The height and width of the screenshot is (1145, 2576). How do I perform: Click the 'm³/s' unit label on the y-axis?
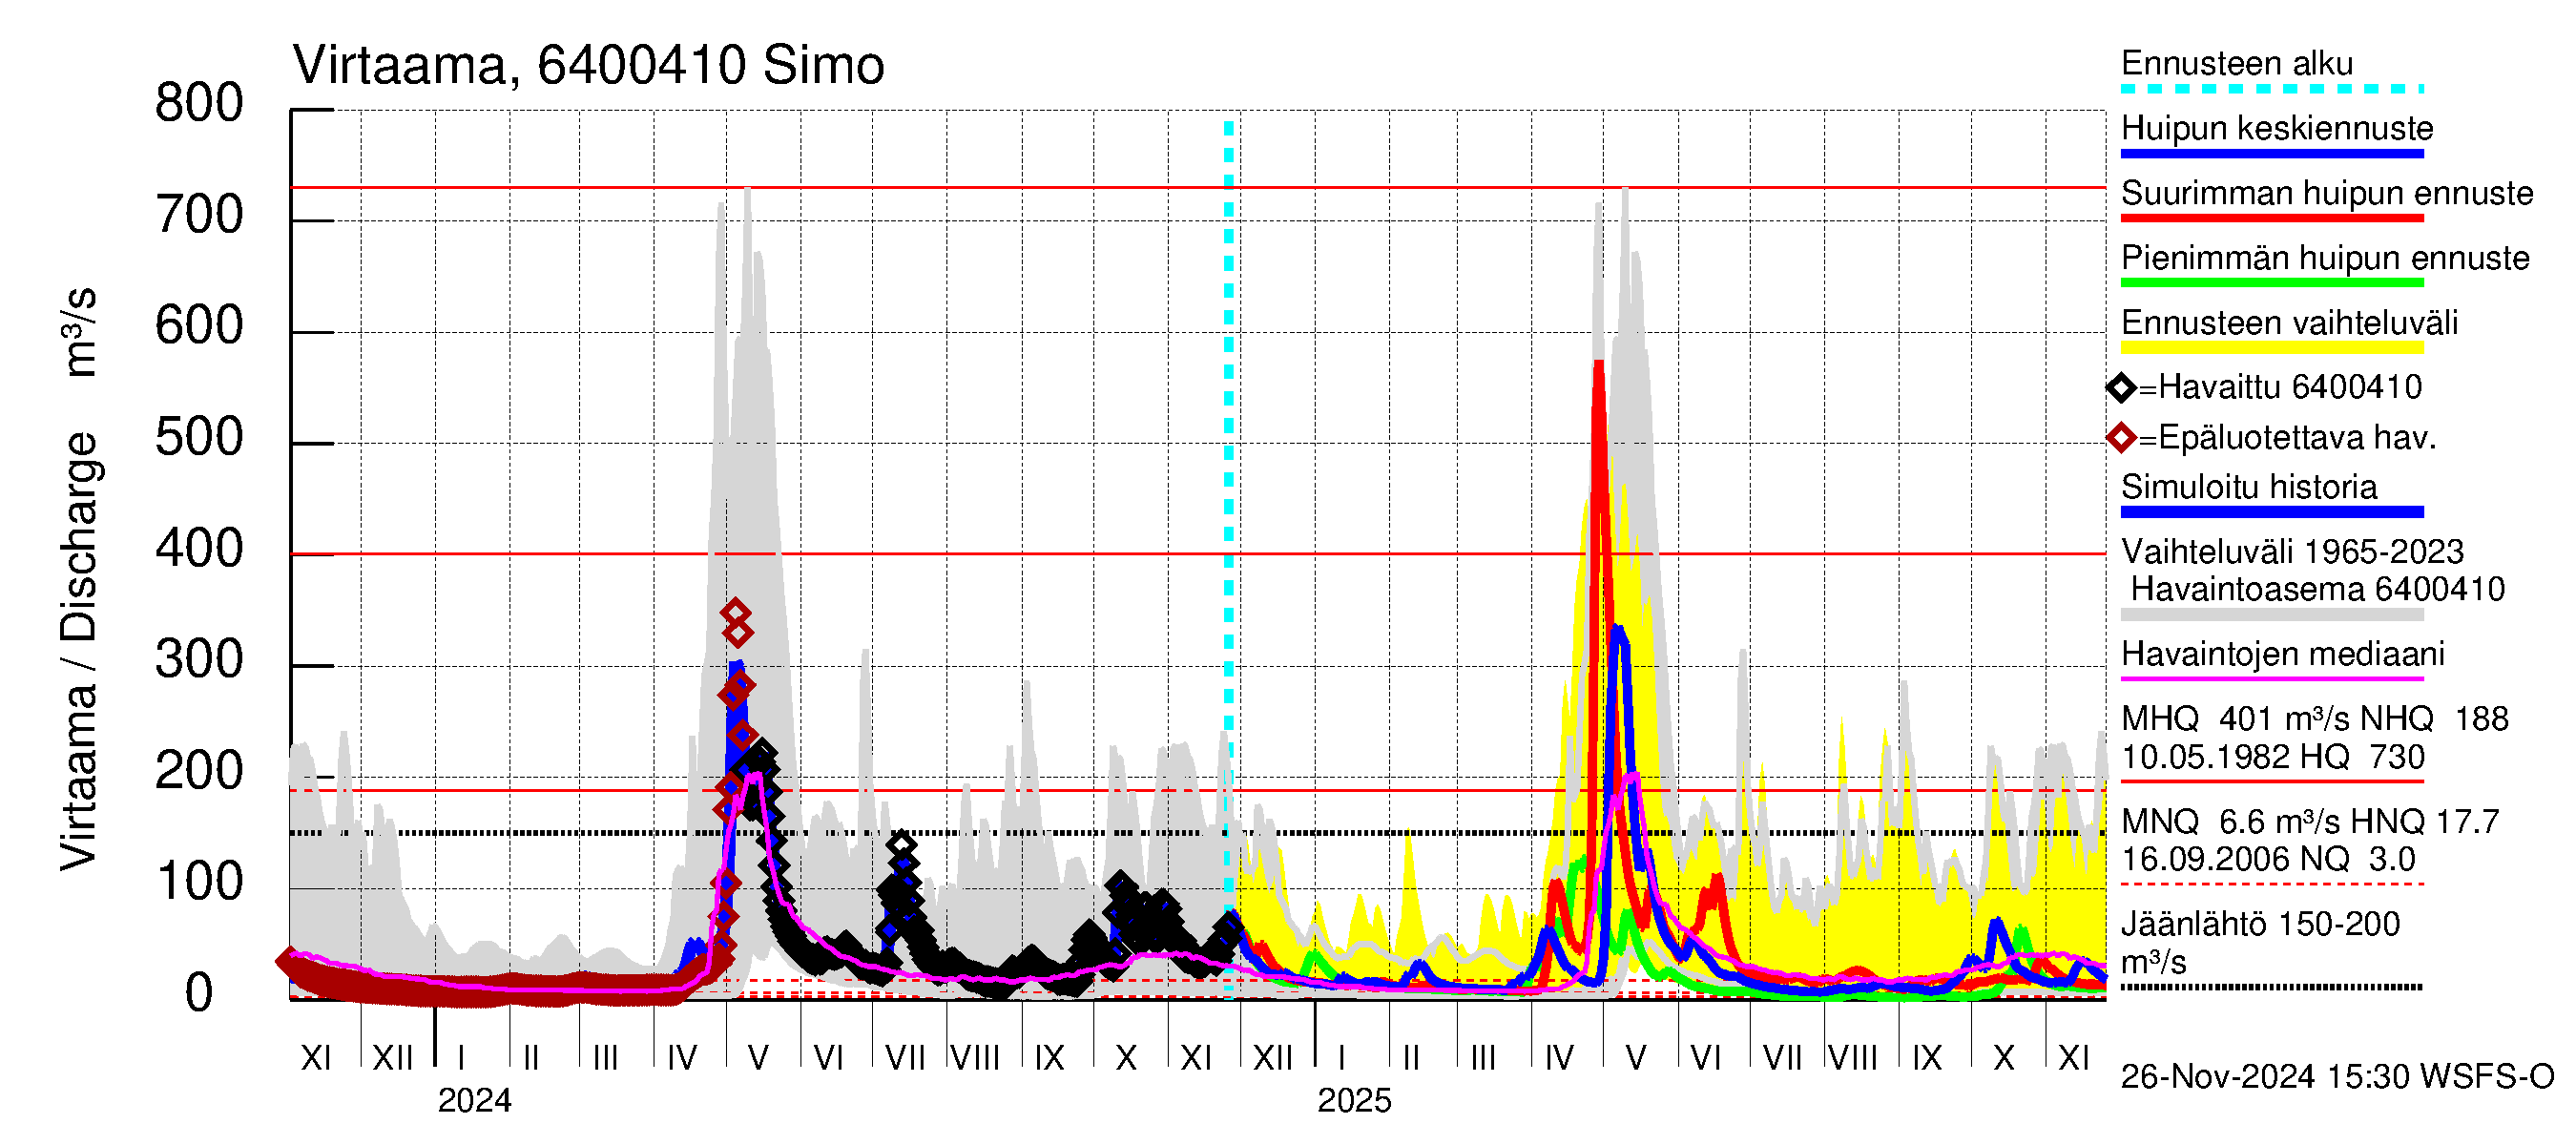[80, 332]
